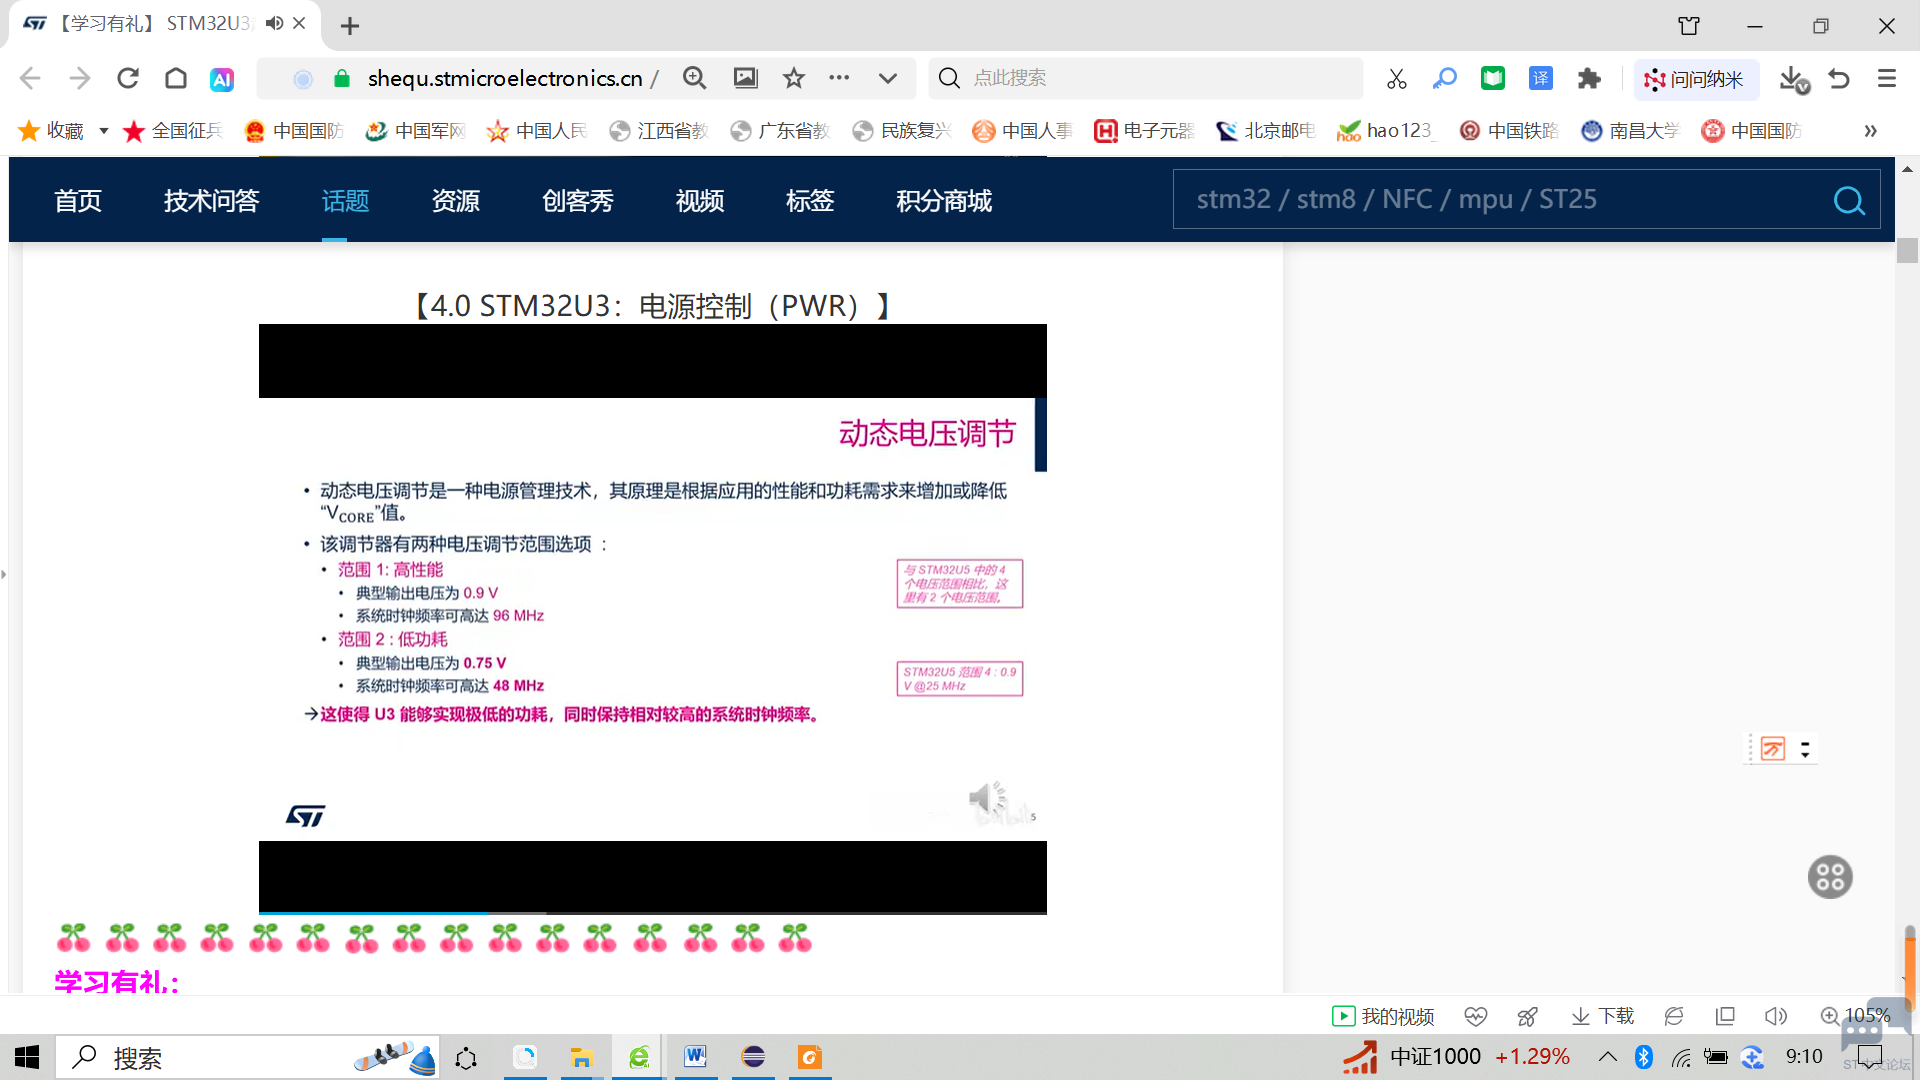Open the browser main menu hamburger icon
Viewport: 1920px width, 1080px height.
click(x=1887, y=78)
